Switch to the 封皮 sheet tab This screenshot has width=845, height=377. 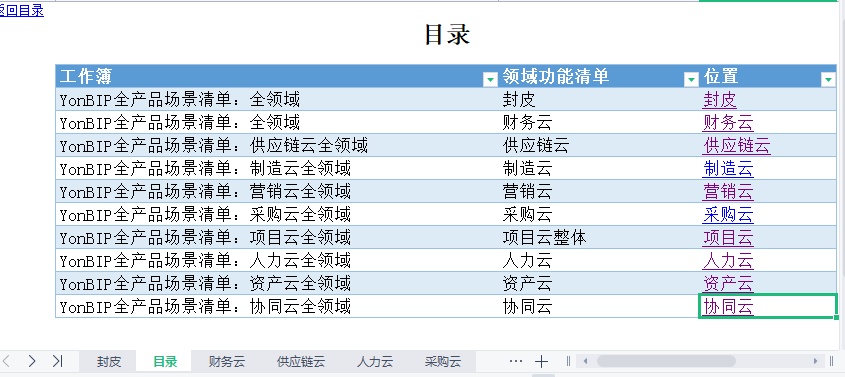(x=108, y=361)
